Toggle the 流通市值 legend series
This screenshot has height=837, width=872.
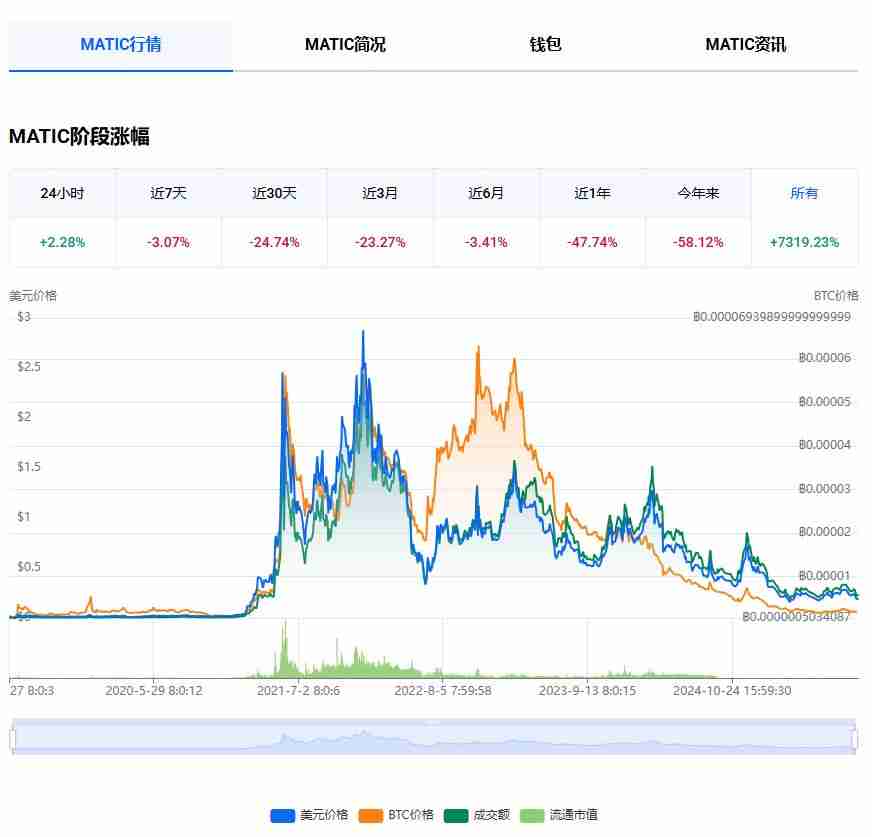[566, 815]
